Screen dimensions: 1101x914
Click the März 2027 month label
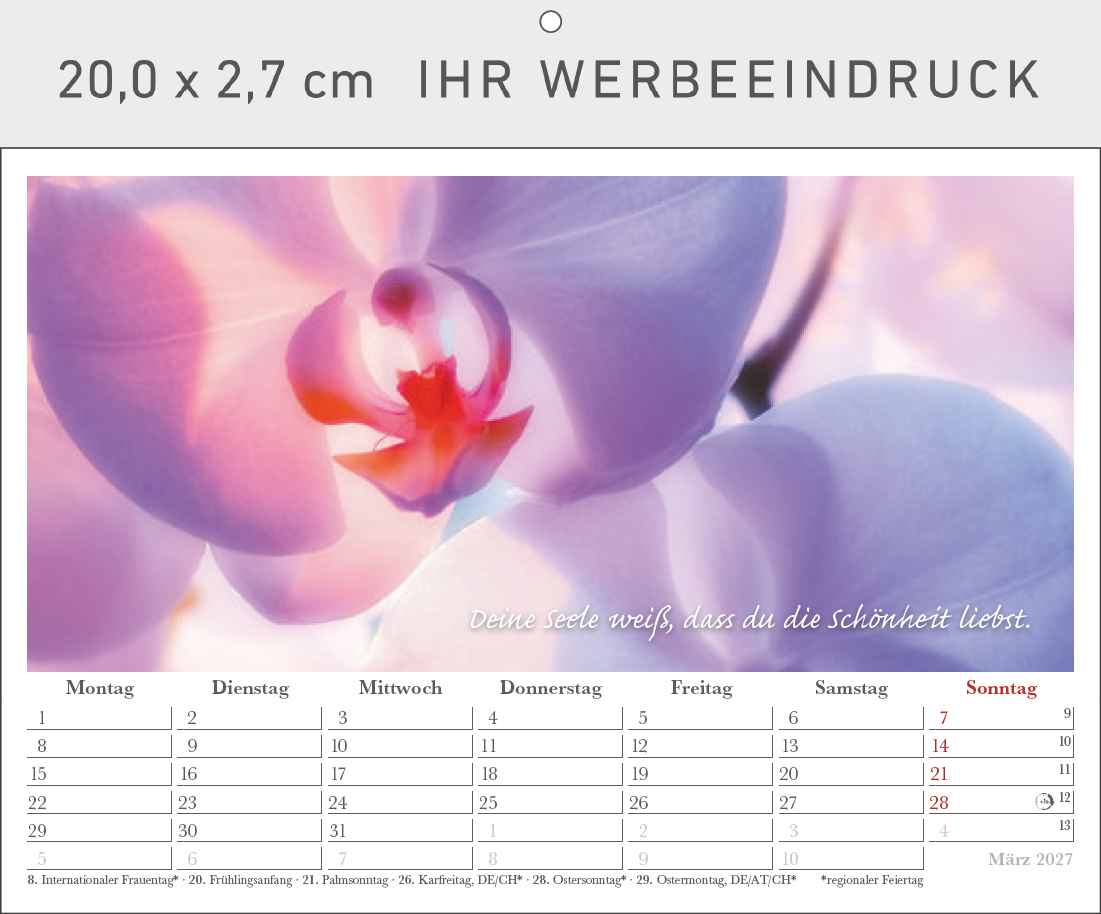coord(1030,859)
